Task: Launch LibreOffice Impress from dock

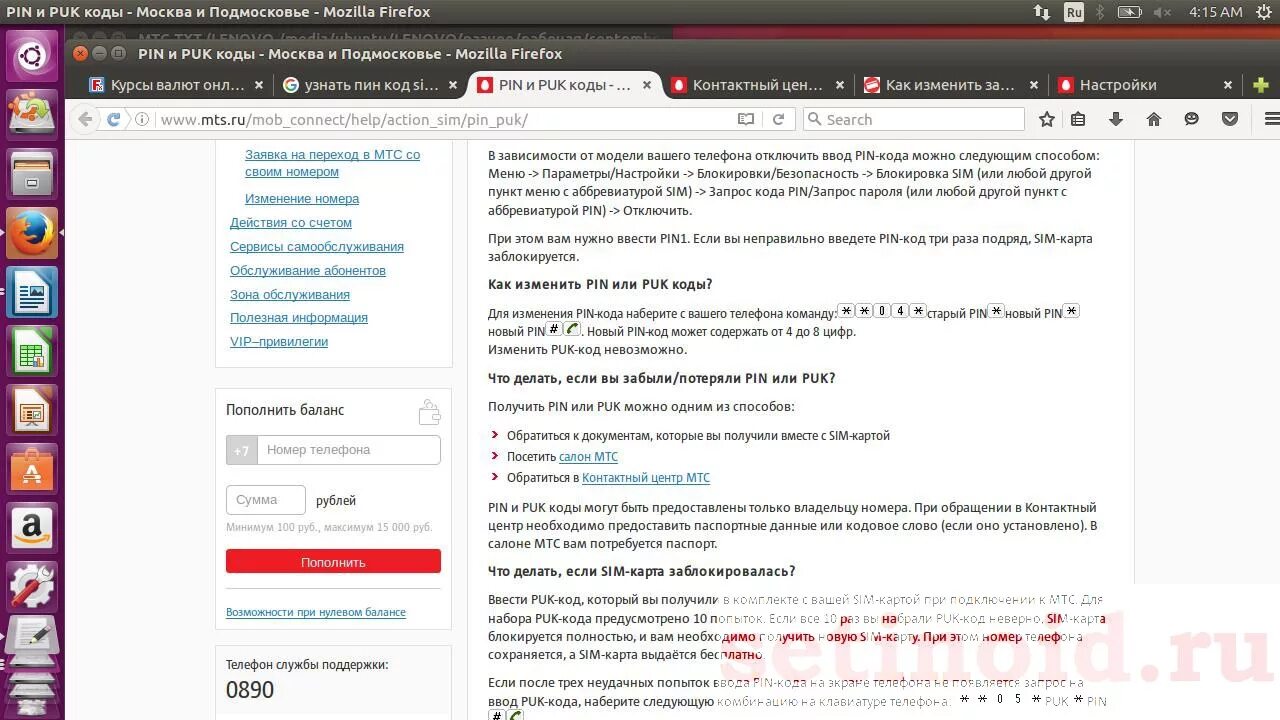Action: click(x=32, y=410)
